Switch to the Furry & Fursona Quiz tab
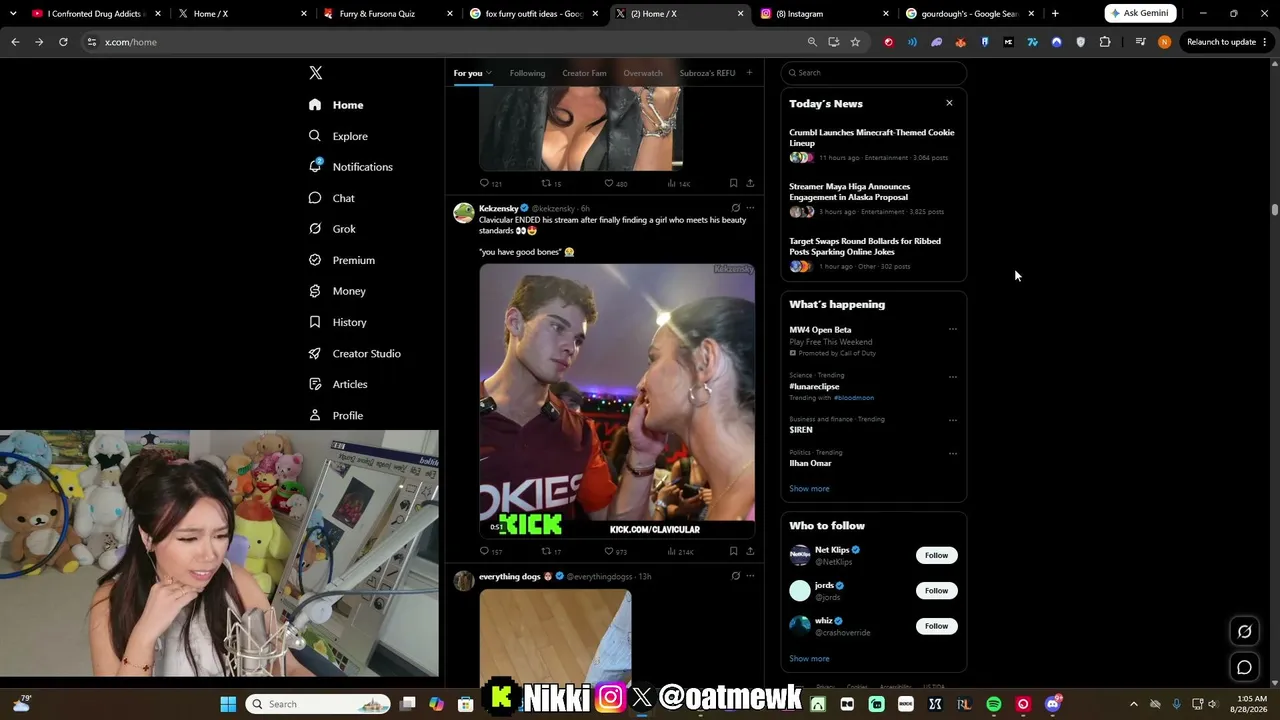 point(387,14)
